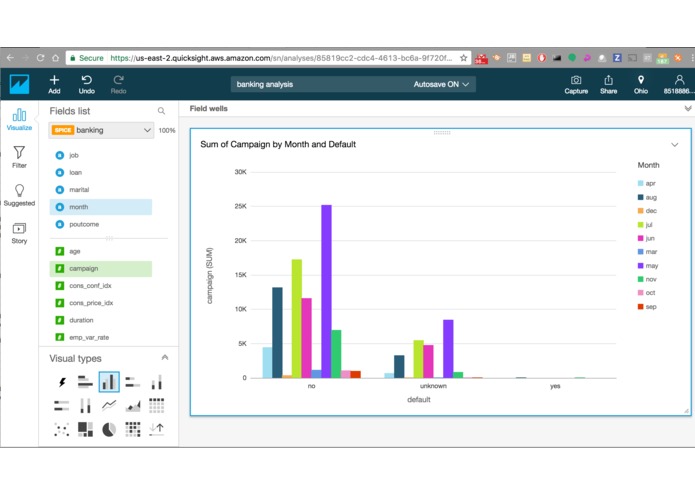Screen dimensions: 695x494
Task: Select the job field
Action: [x=101, y=155]
